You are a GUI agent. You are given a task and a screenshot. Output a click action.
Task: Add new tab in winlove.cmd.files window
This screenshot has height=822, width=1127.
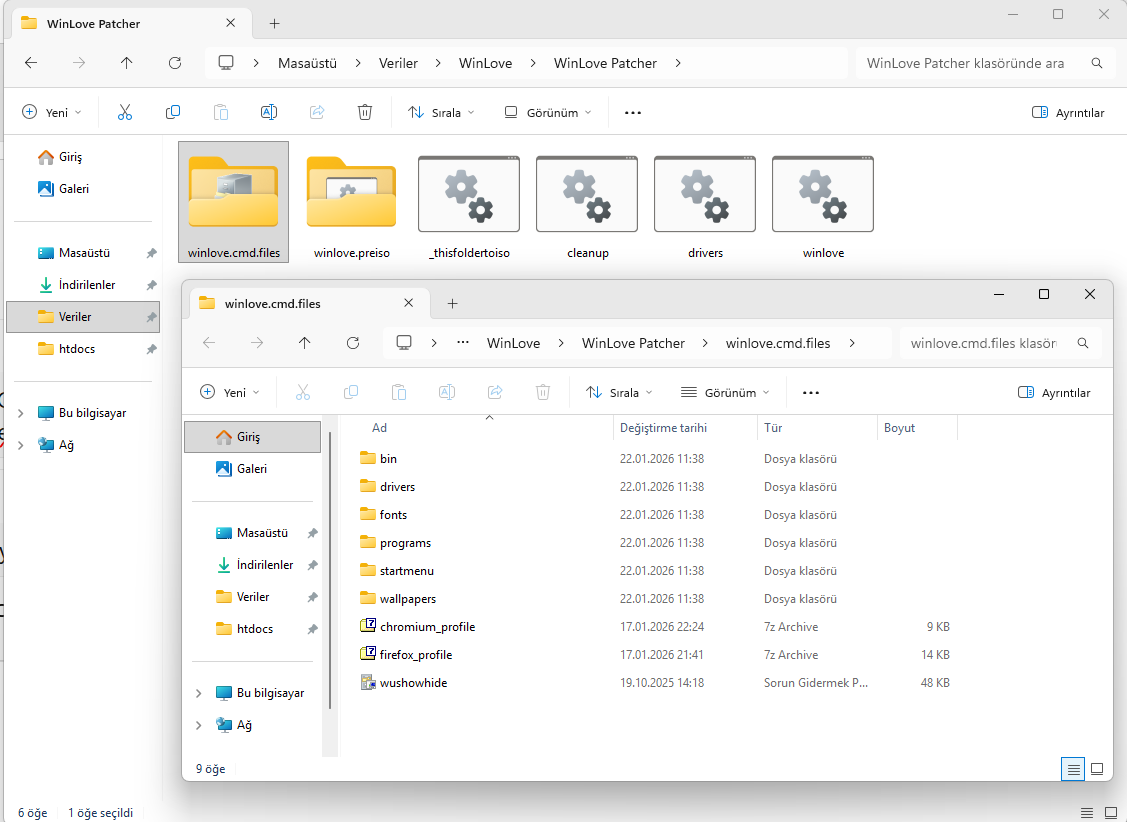click(452, 304)
